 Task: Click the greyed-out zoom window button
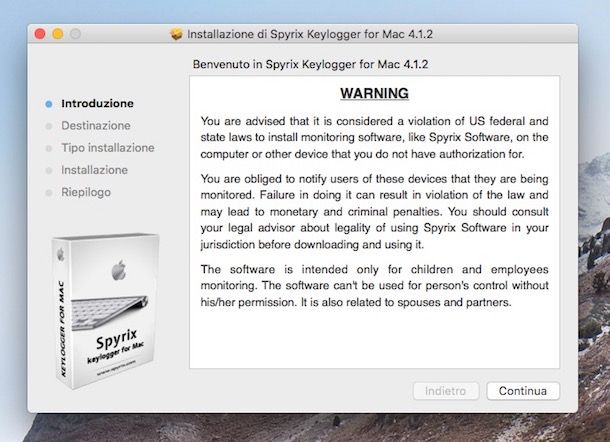click(x=75, y=34)
